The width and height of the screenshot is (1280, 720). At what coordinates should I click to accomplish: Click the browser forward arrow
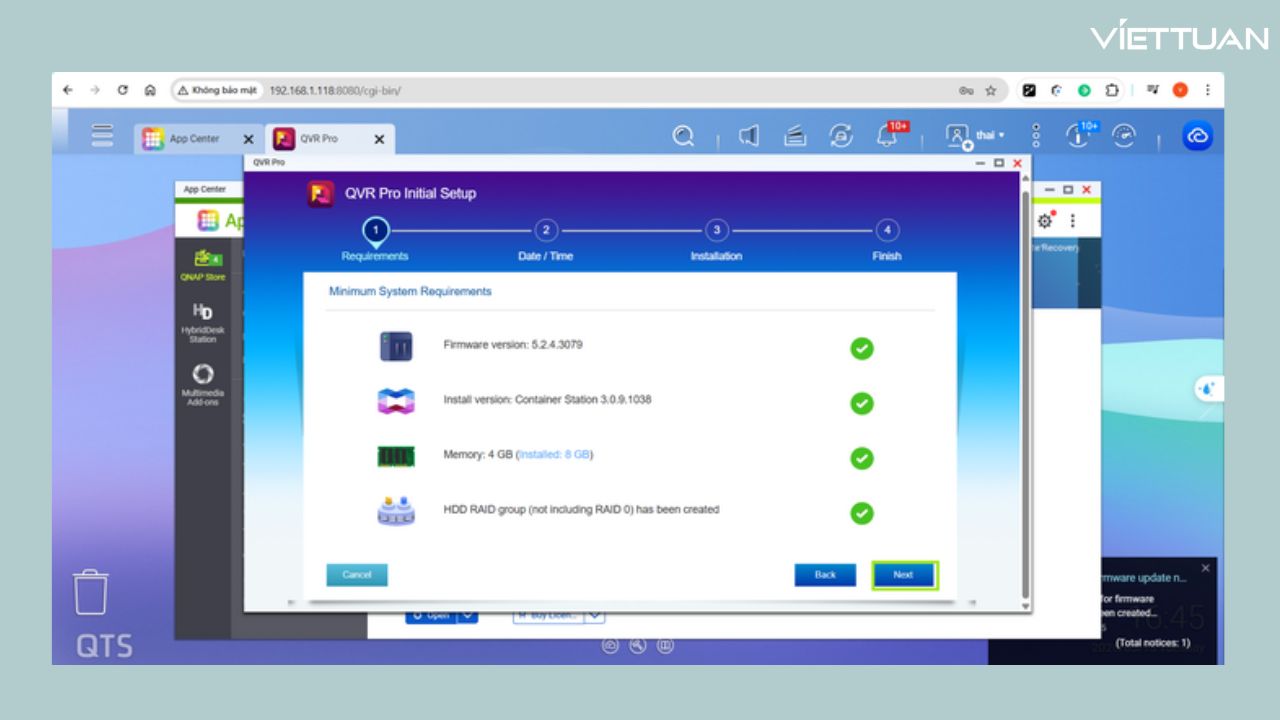[95, 90]
